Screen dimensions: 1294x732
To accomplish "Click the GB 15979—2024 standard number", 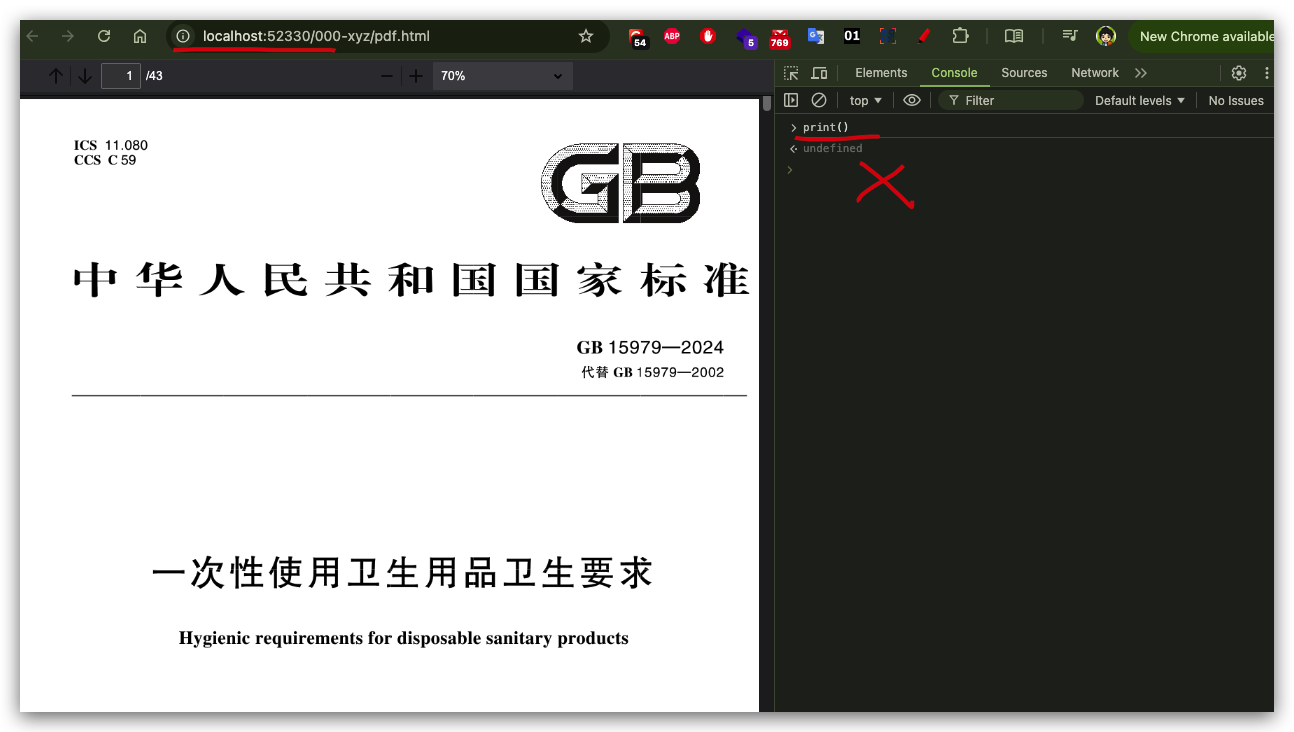I will pyautogui.click(x=650, y=348).
